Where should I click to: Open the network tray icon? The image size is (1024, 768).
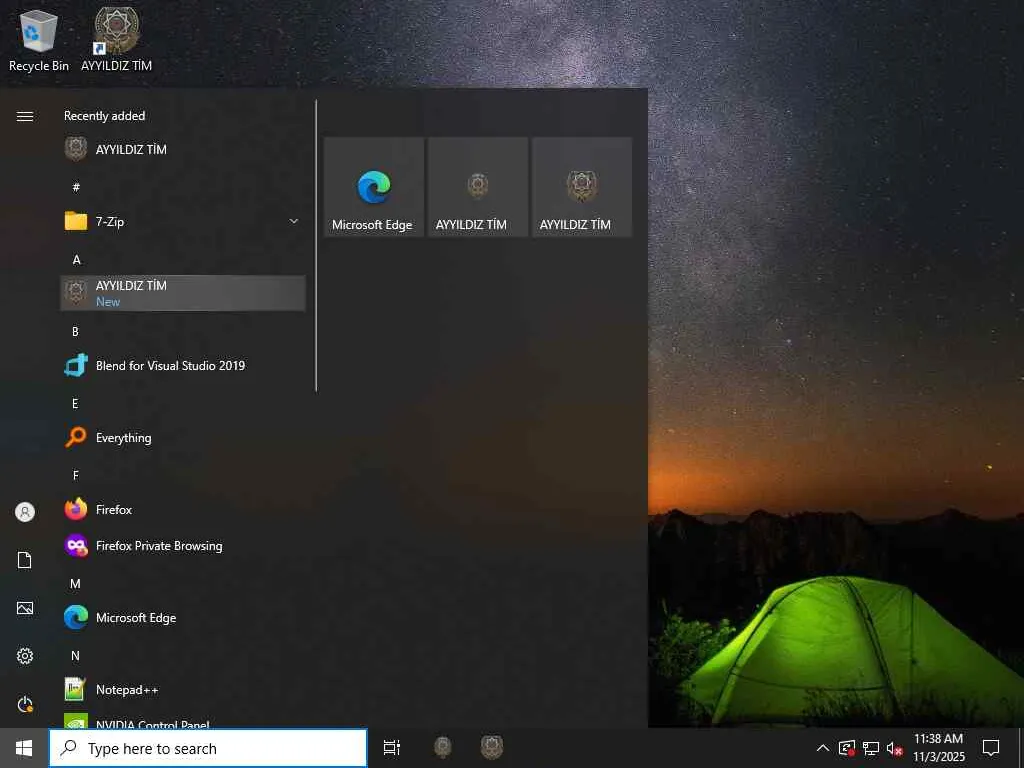pyautogui.click(x=871, y=748)
